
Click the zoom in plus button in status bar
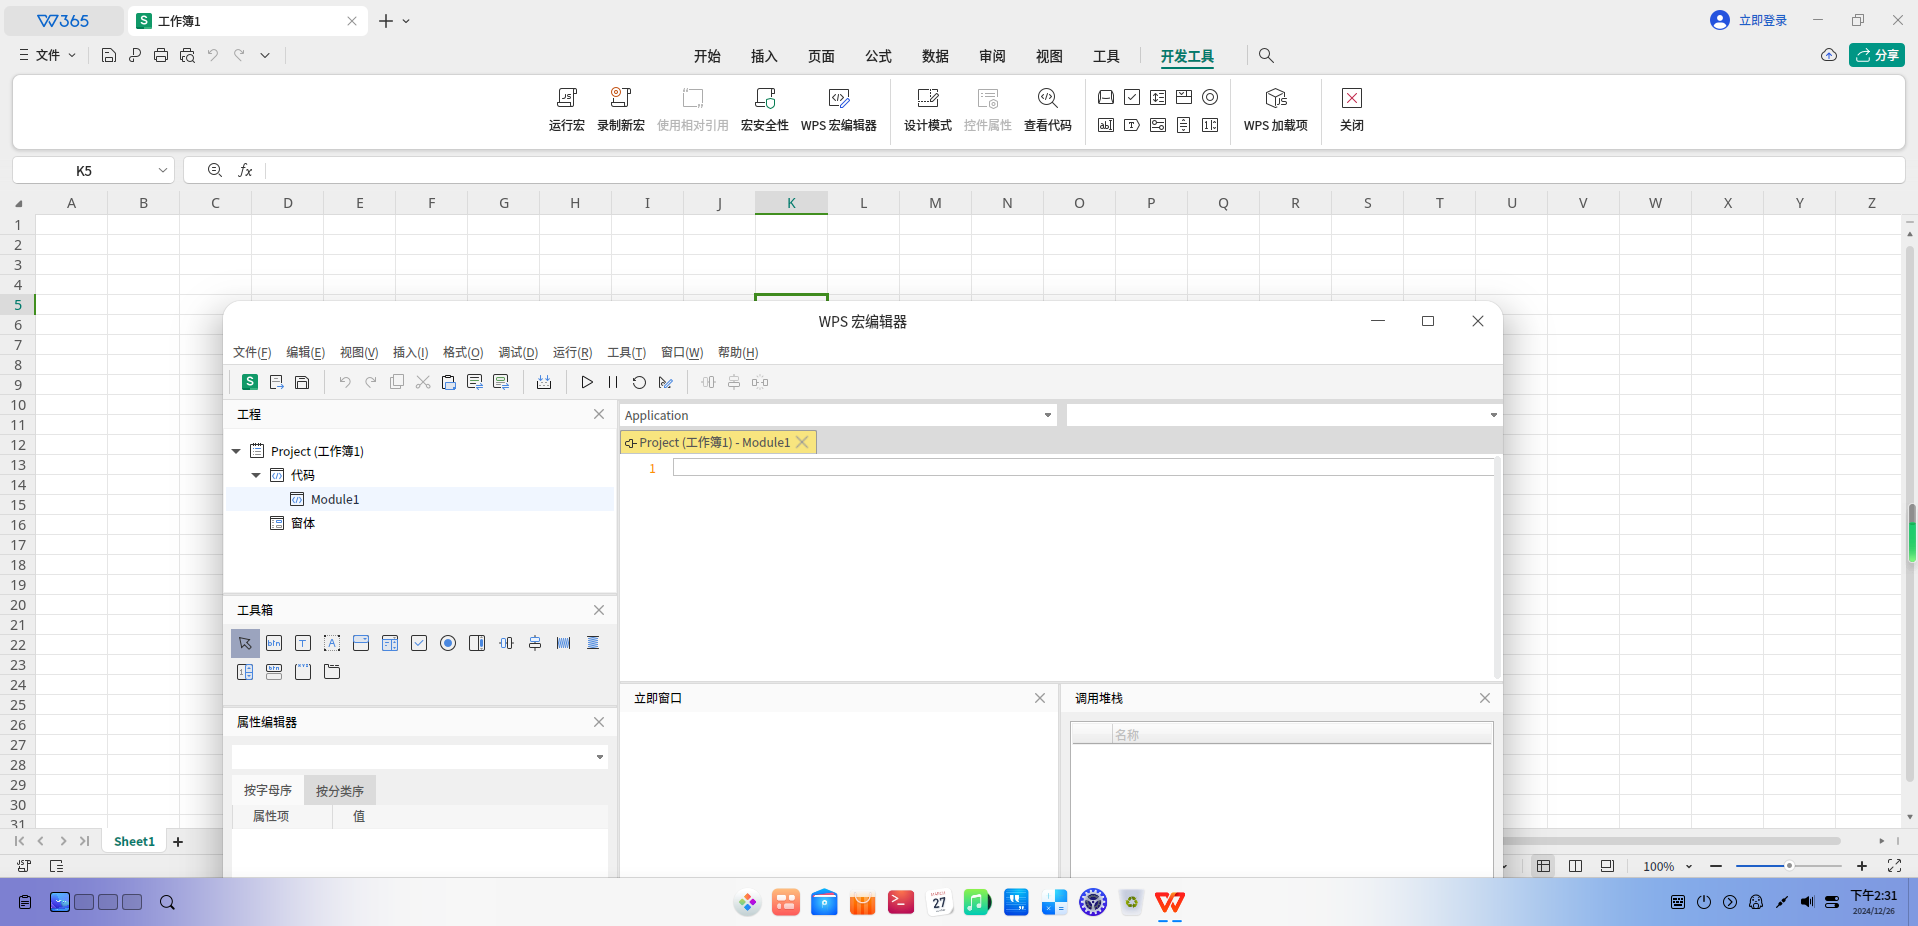click(x=1862, y=866)
